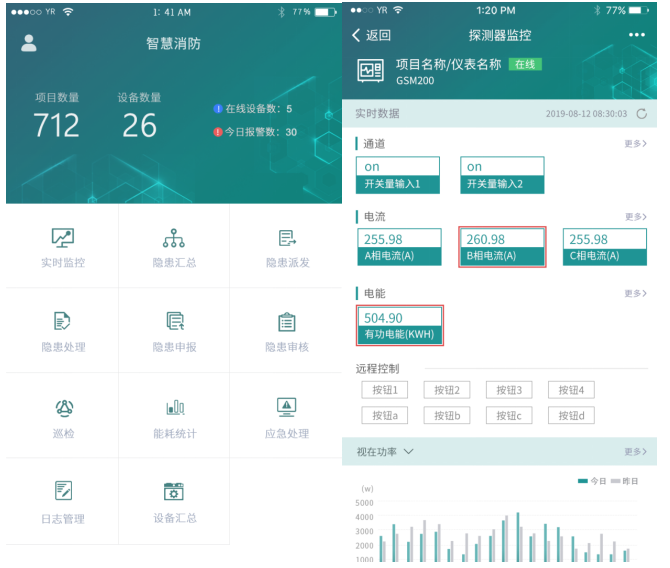Open the 能耗统计 energy statistics icon
Screen dimensions: 670x568
[x=174, y=407]
